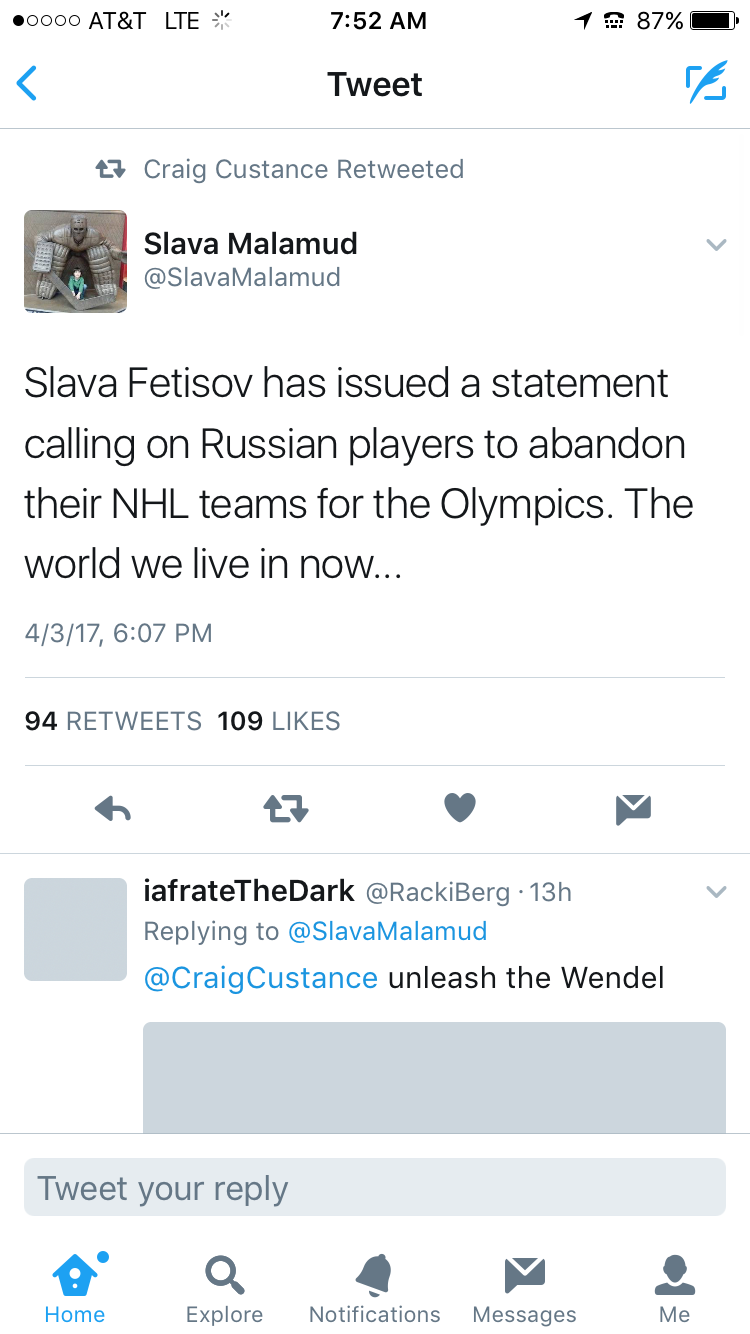Open the Explore tab
The width and height of the screenshot is (750, 1334).
point(225,1288)
